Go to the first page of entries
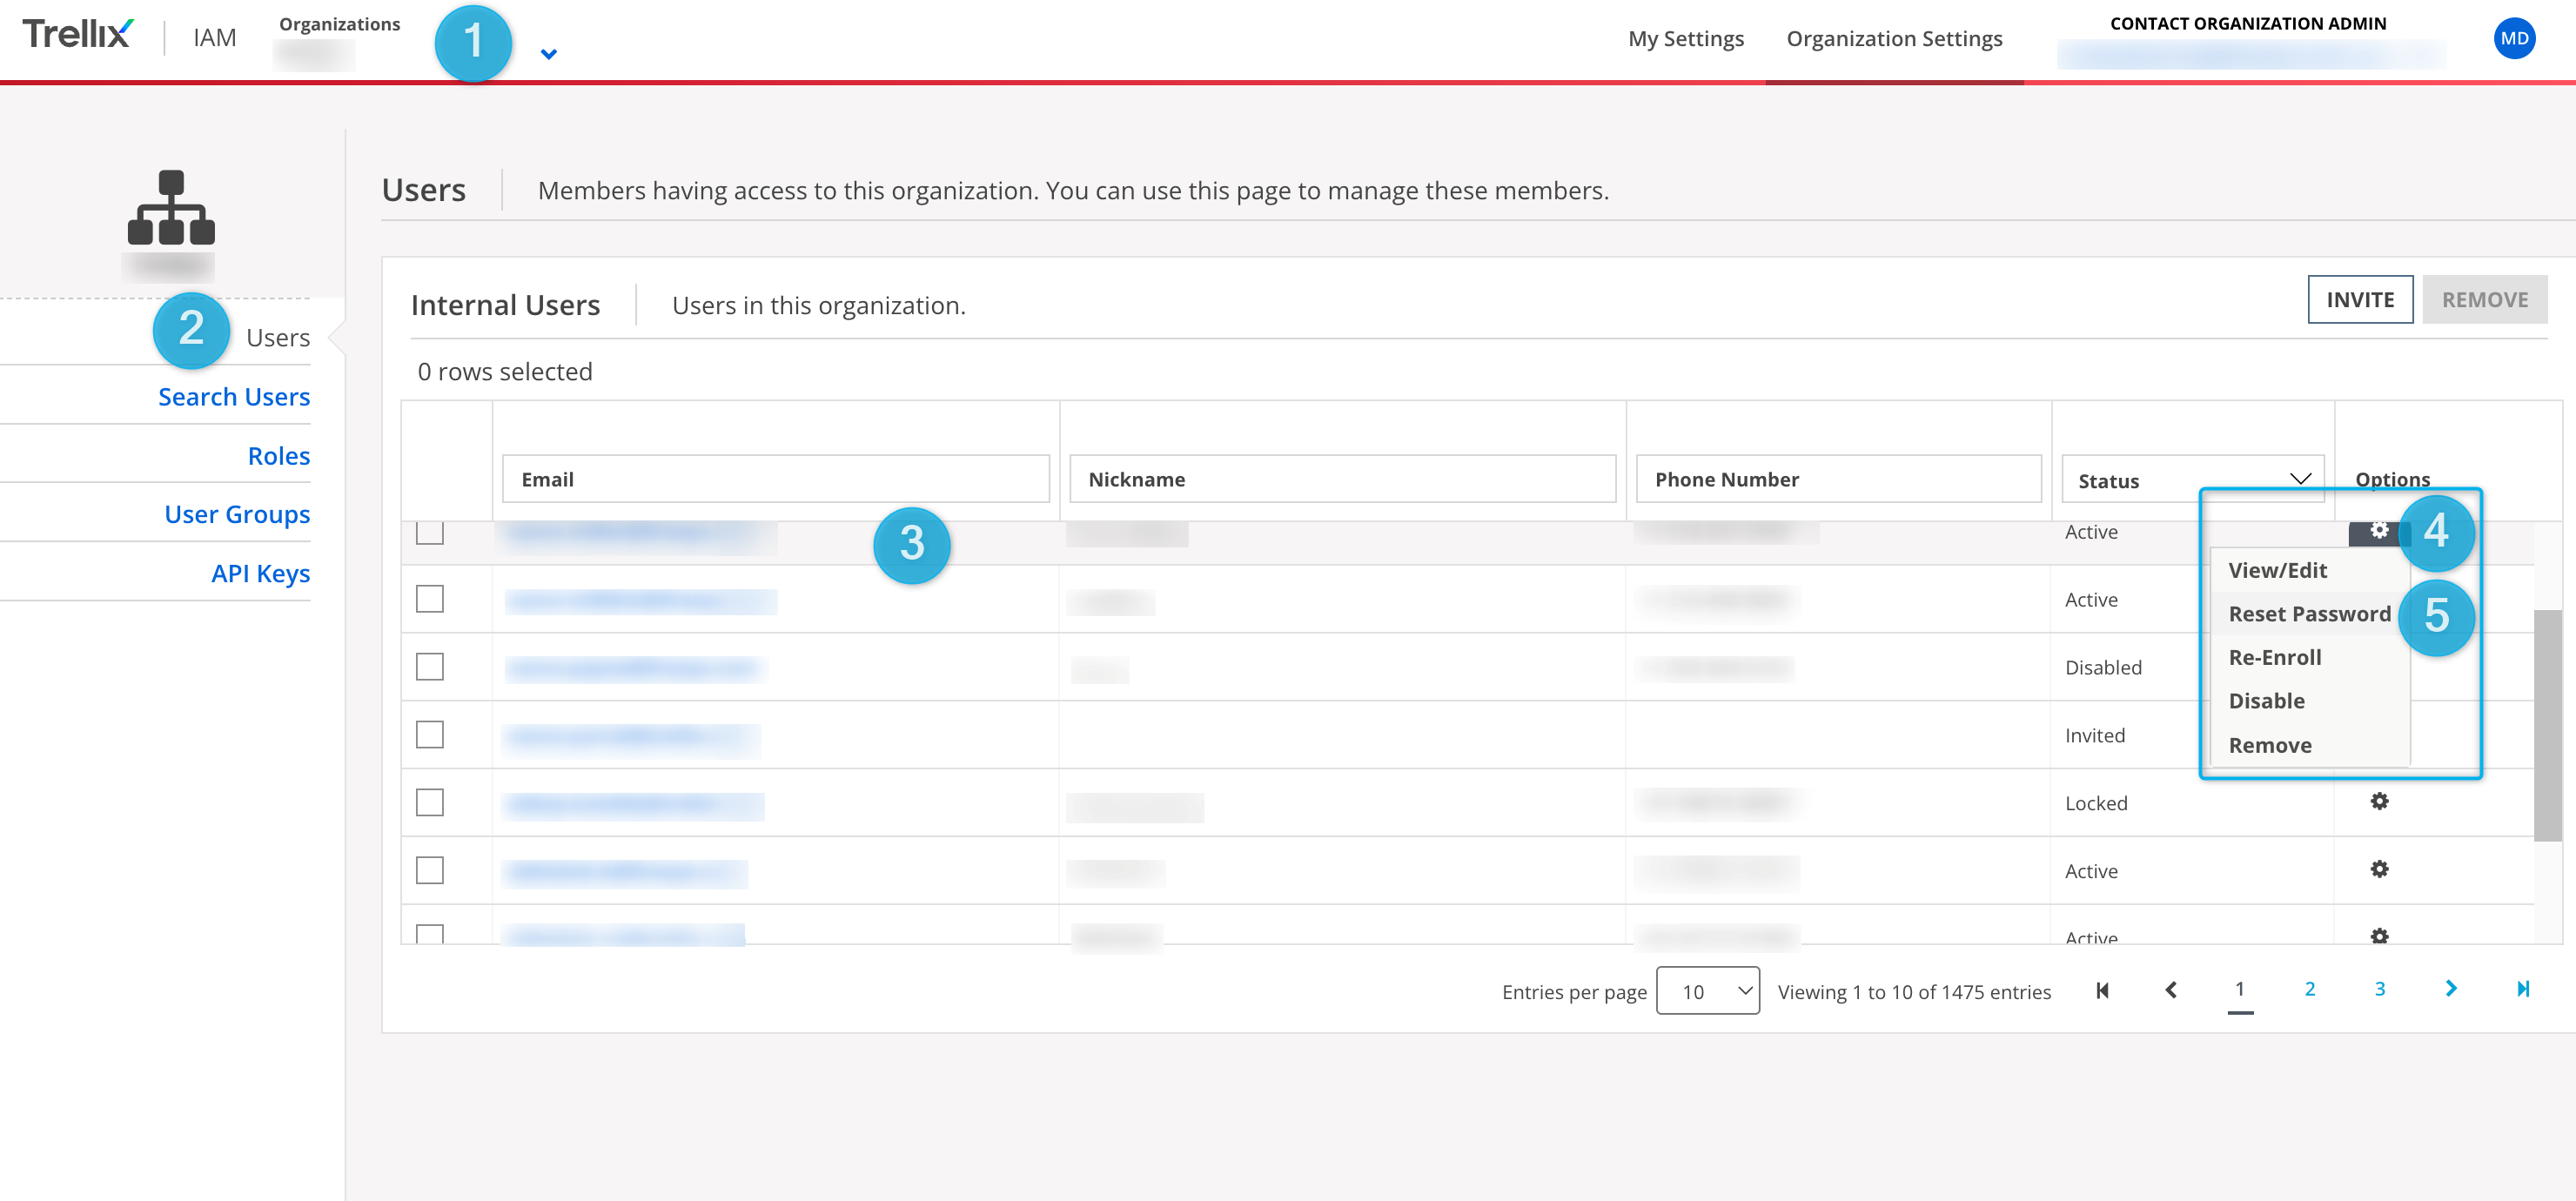The height and width of the screenshot is (1201, 2576). tap(2102, 990)
